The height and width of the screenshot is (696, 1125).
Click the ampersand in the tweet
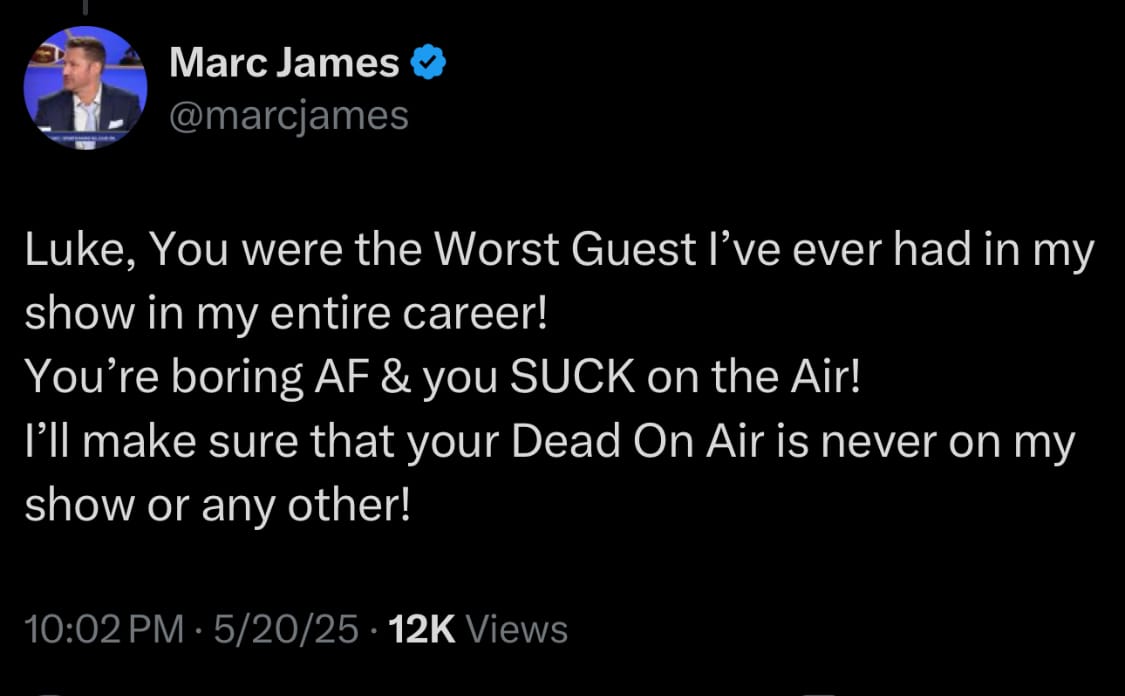click(395, 377)
